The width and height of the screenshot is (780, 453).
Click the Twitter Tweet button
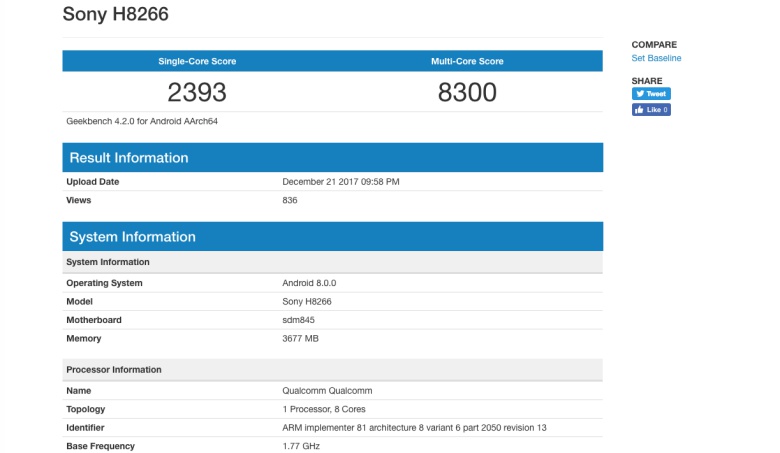pos(650,94)
